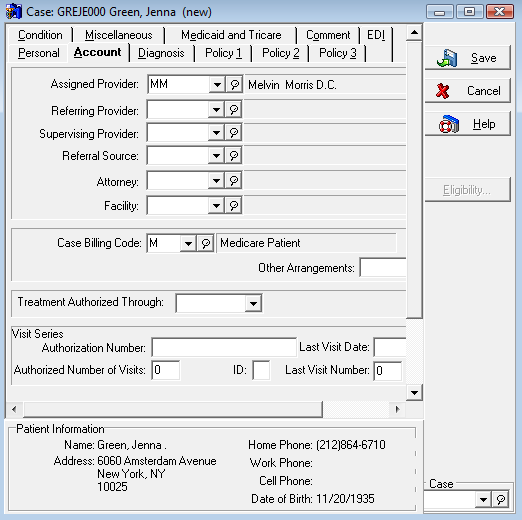Click Case Billing Code lookup icon

point(205,243)
